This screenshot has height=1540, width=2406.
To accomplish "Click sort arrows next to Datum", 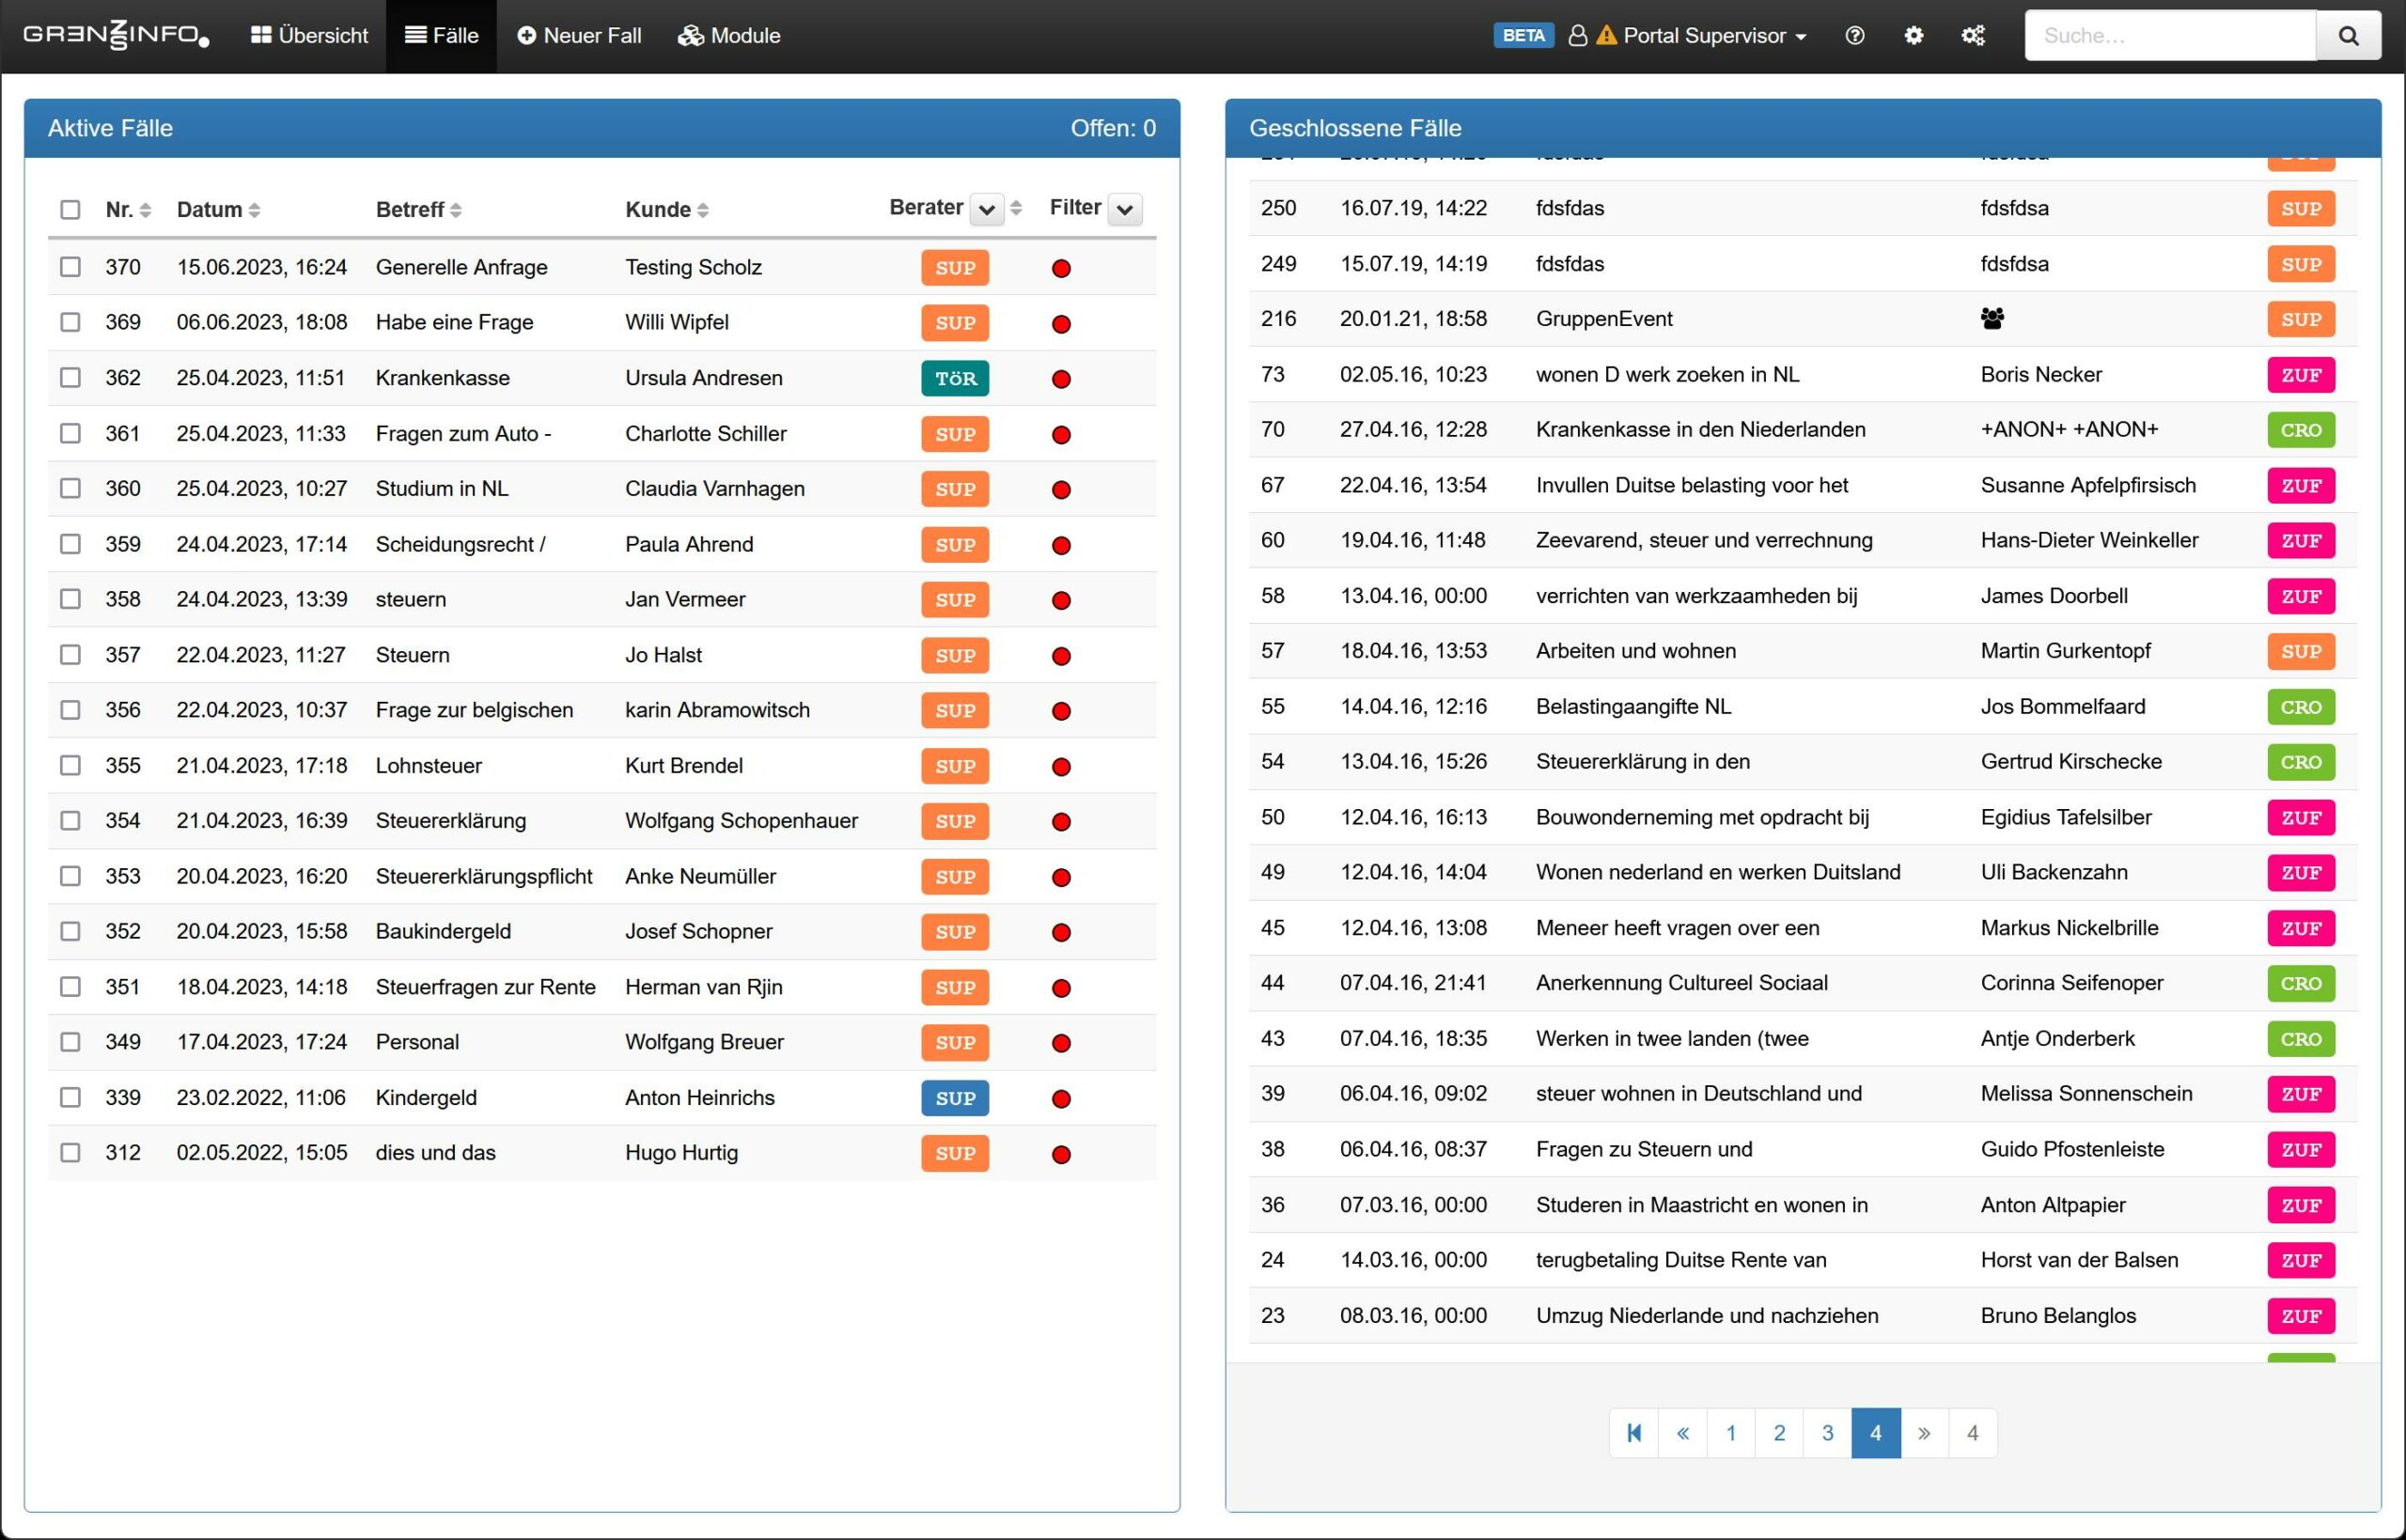I will (255, 210).
